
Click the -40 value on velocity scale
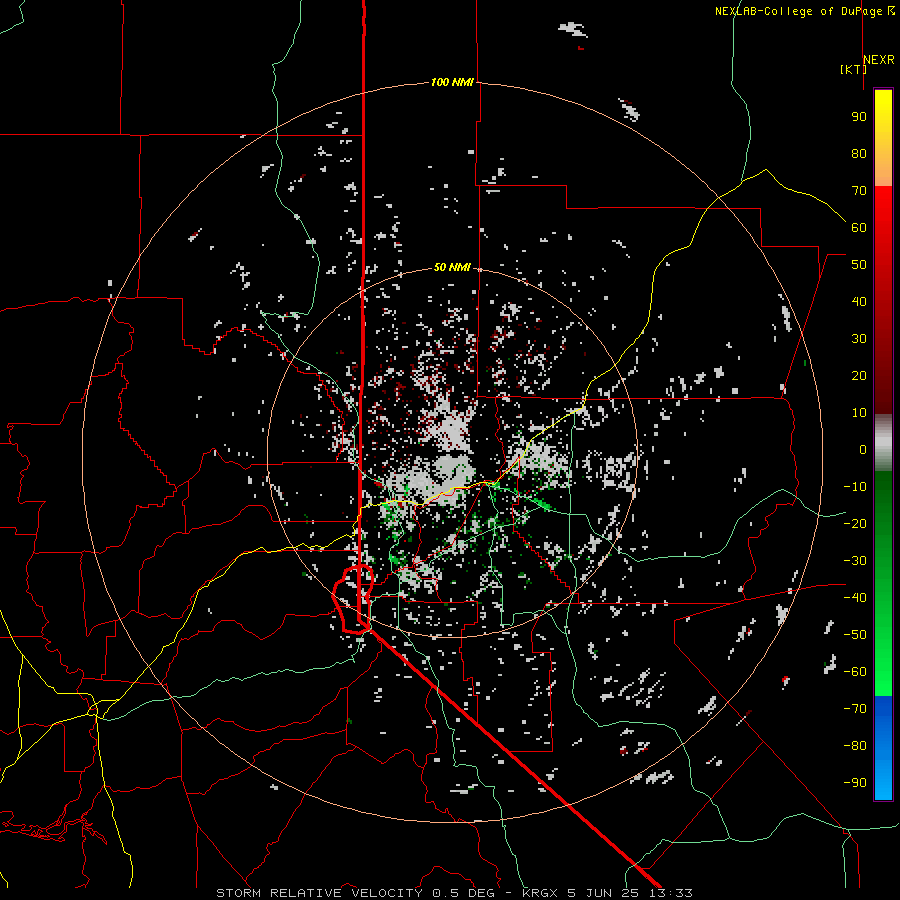(855, 598)
